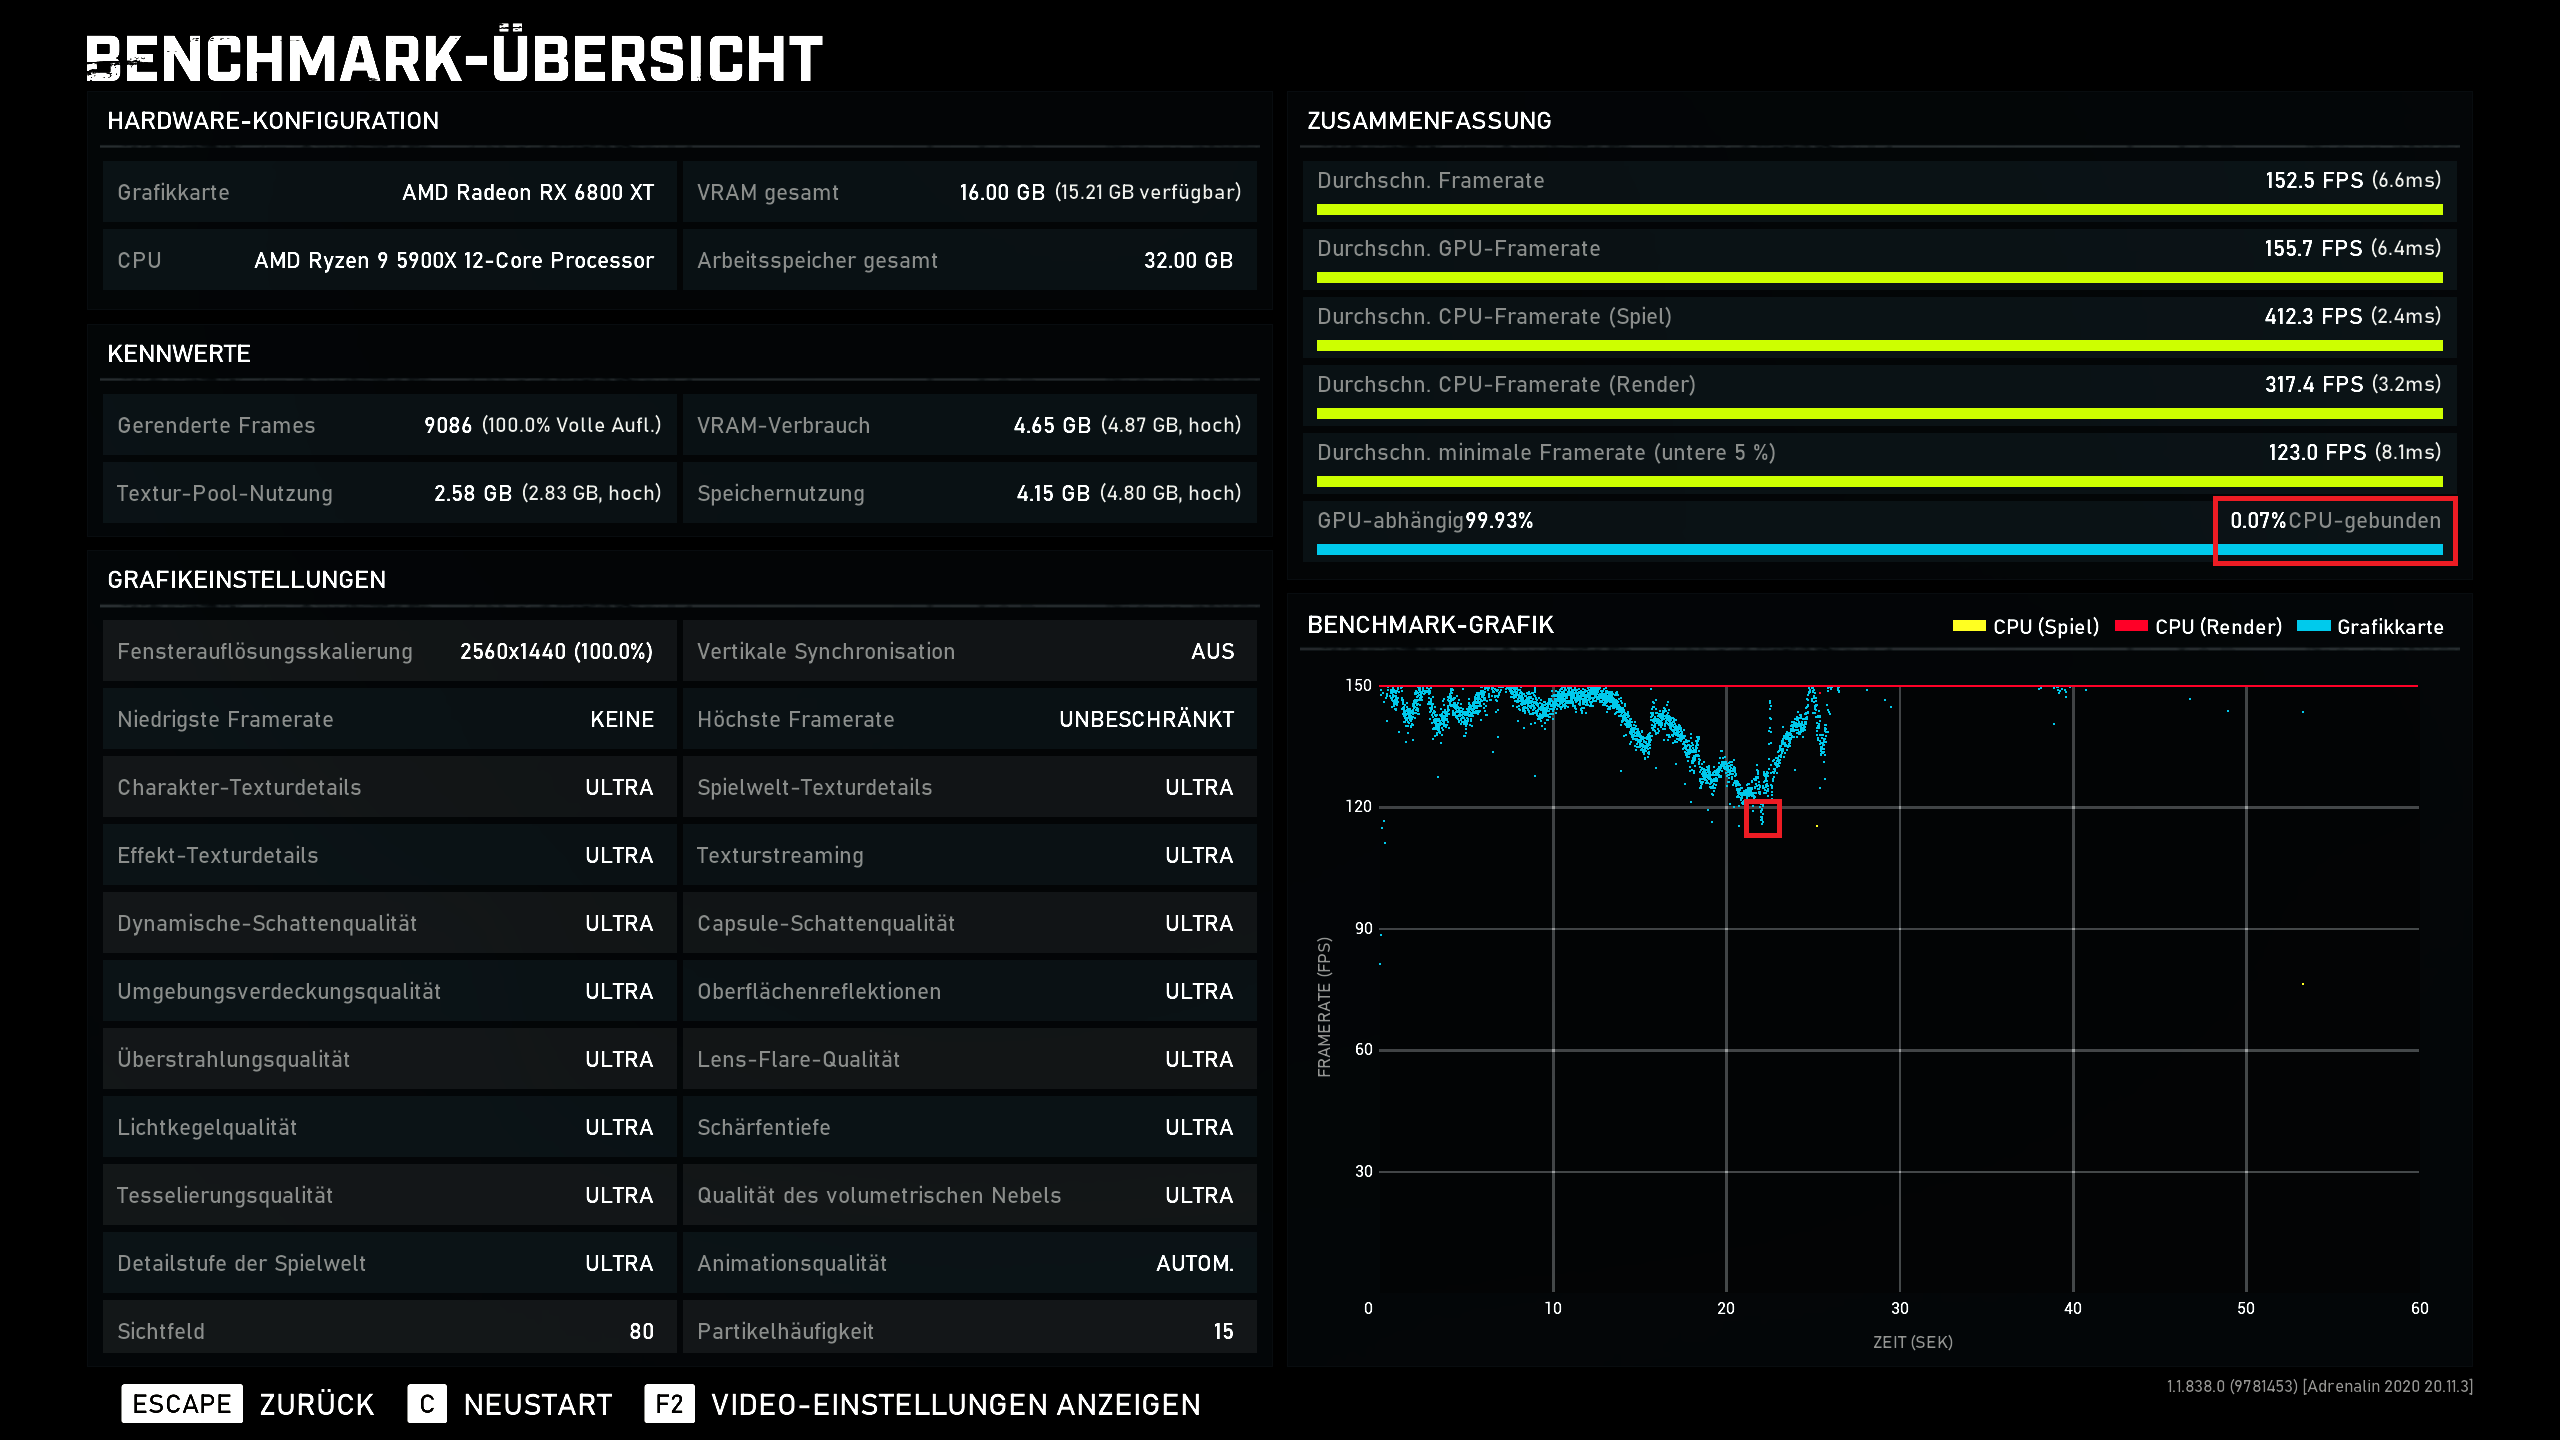Select the Grafikkarte hardware row
The width and height of the screenshot is (2560, 1440).
(388, 192)
